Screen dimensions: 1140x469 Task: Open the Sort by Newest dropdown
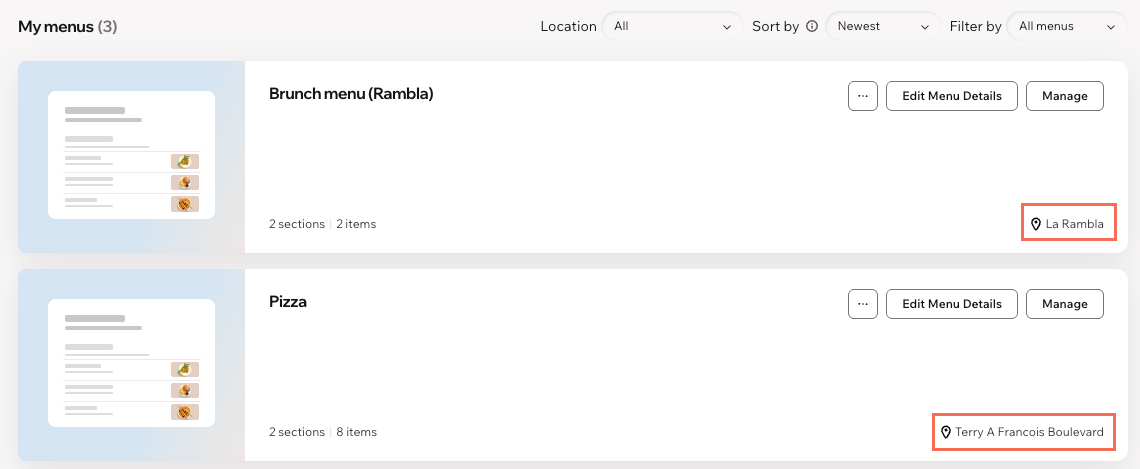[x=883, y=26]
